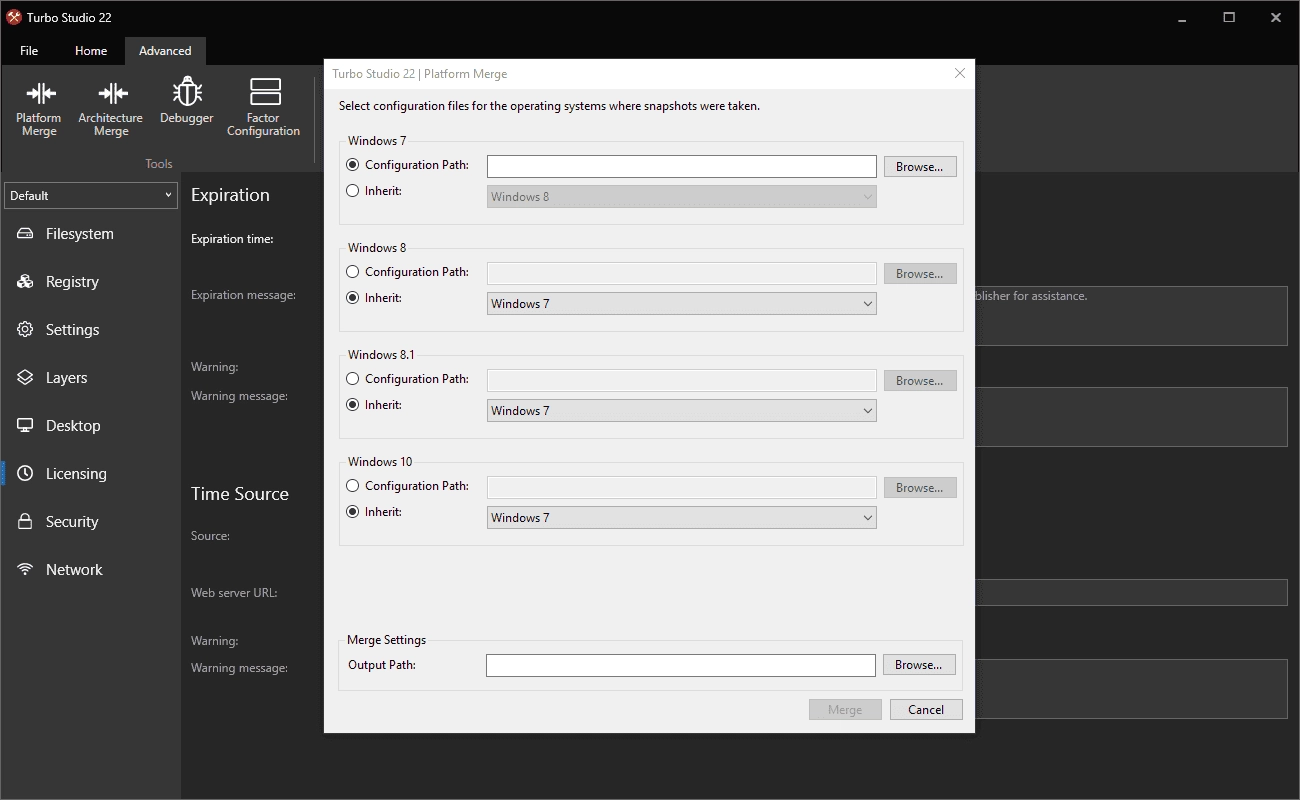
Task: Open the Architecture Merge tool
Action: coord(111,109)
